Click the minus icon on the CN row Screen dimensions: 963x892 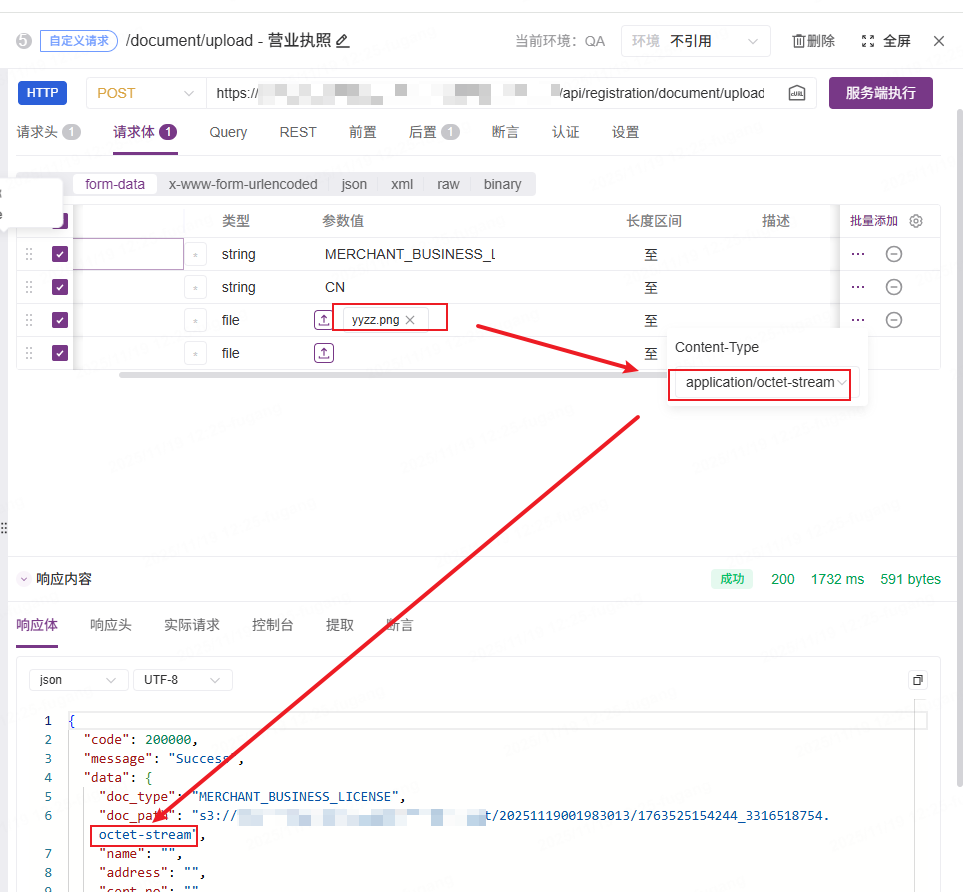pyautogui.click(x=894, y=287)
